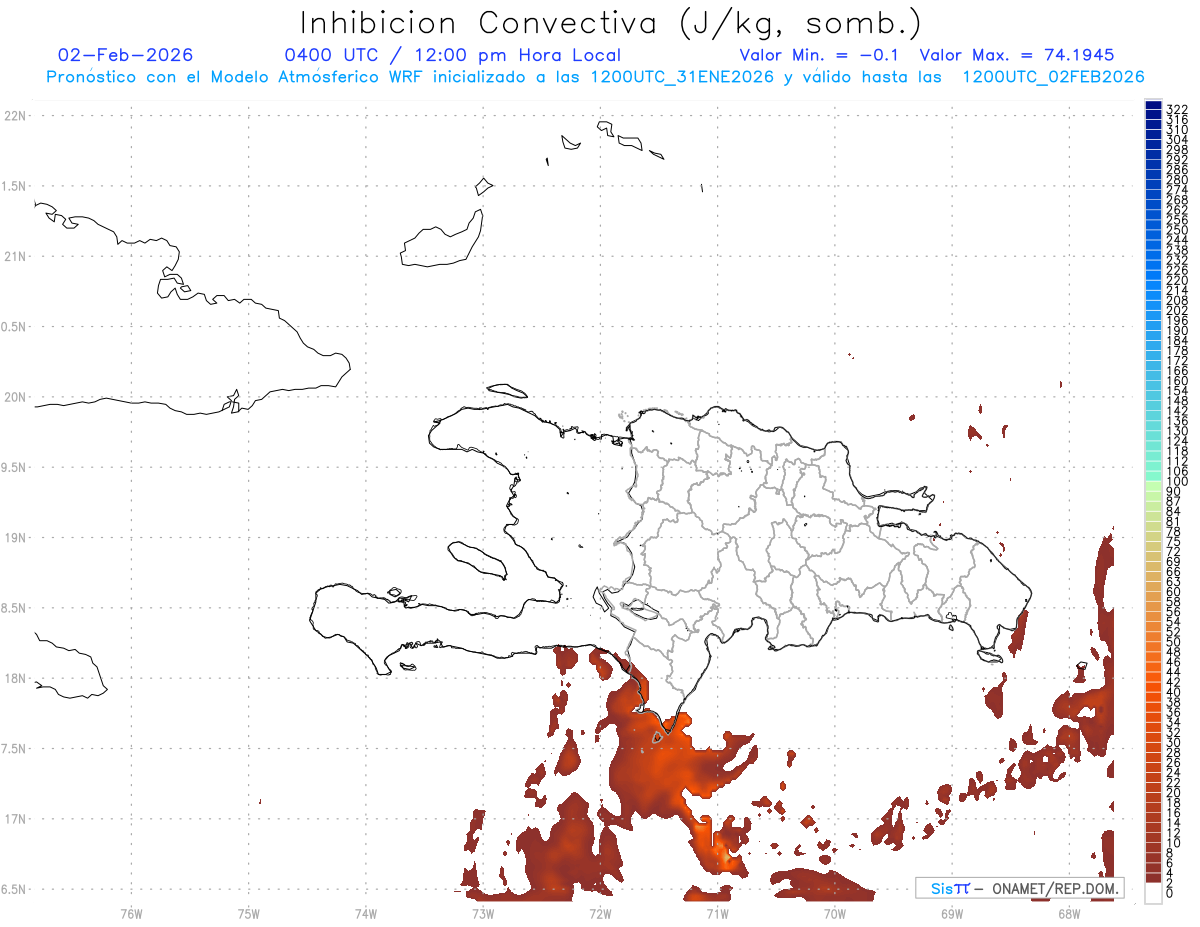
Task: Click the 75W longitude label
Action: (x=249, y=913)
